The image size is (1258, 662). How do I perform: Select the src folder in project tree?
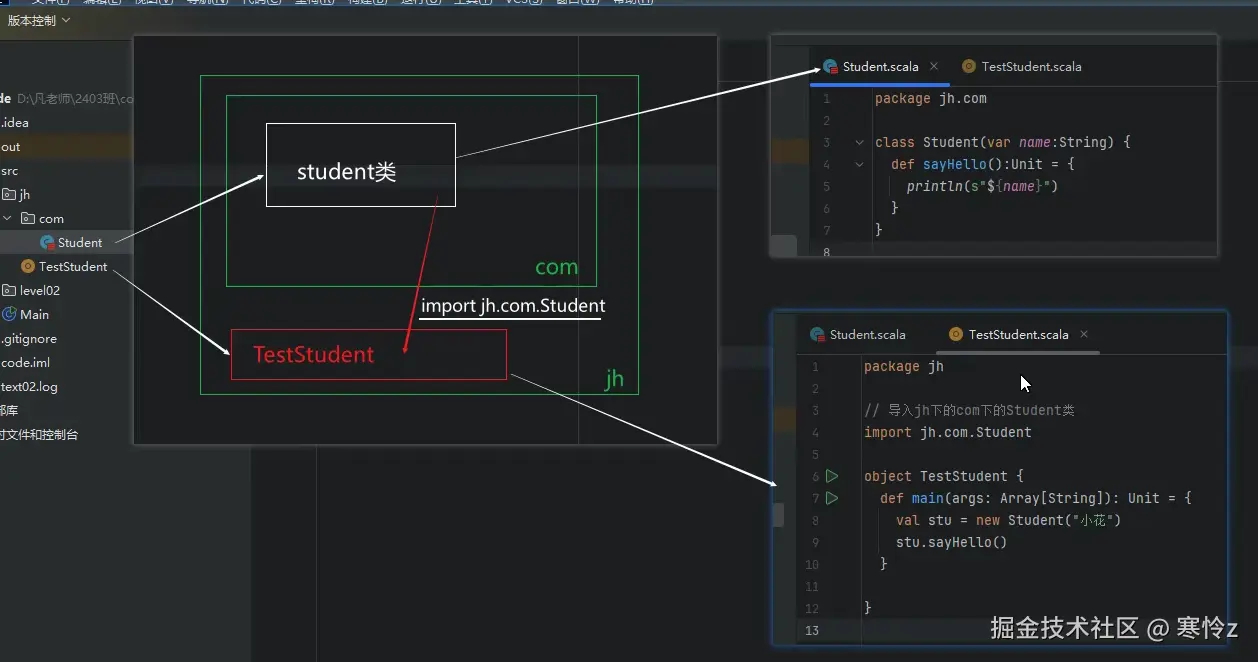tap(10, 171)
